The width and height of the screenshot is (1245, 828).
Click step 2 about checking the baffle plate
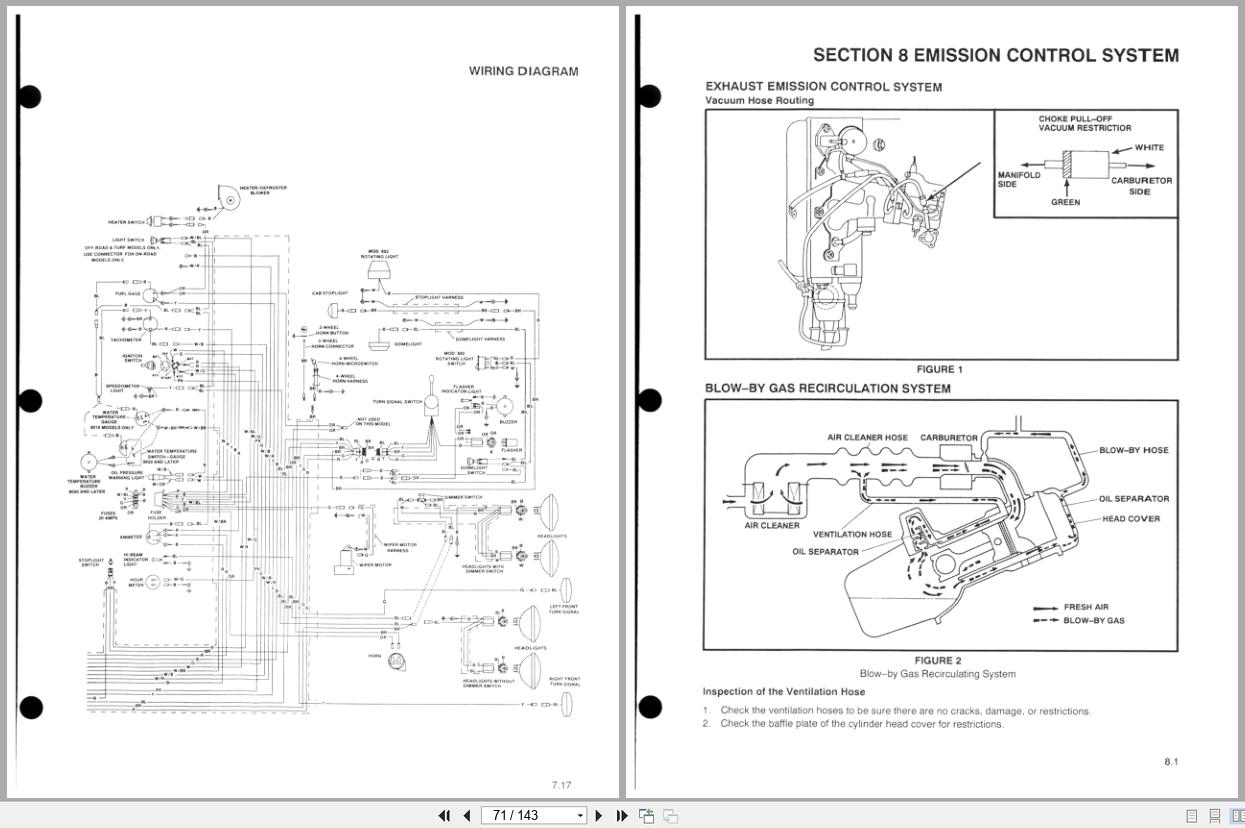853,724
